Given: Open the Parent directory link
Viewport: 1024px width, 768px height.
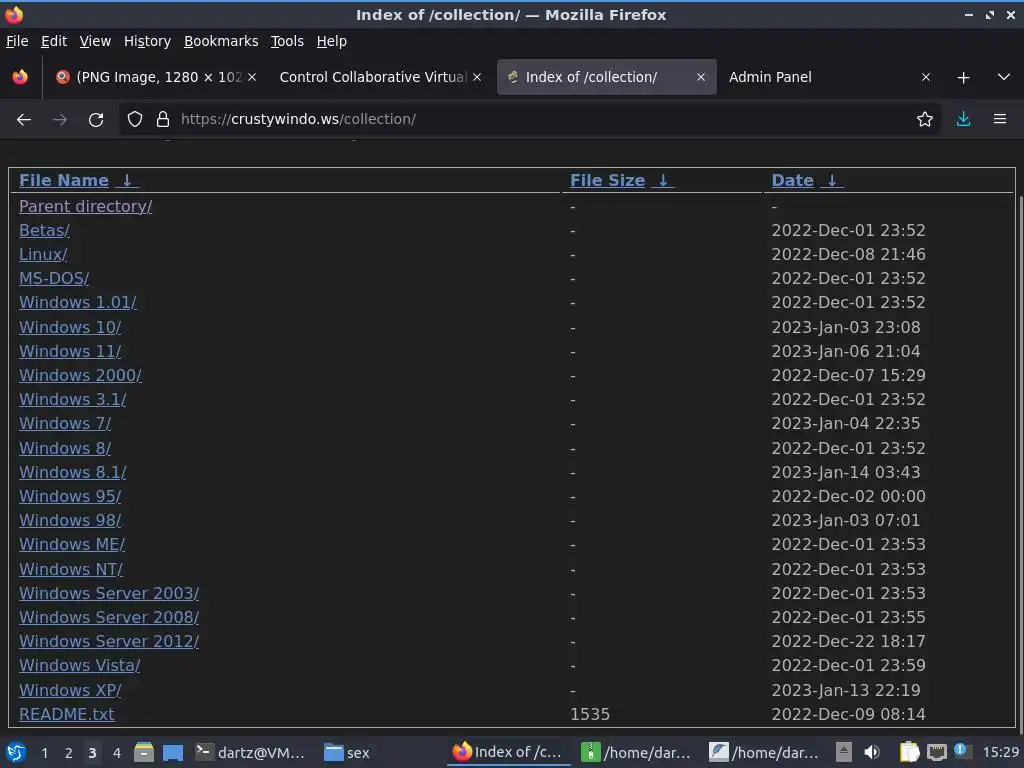Looking at the screenshot, I should [x=86, y=206].
